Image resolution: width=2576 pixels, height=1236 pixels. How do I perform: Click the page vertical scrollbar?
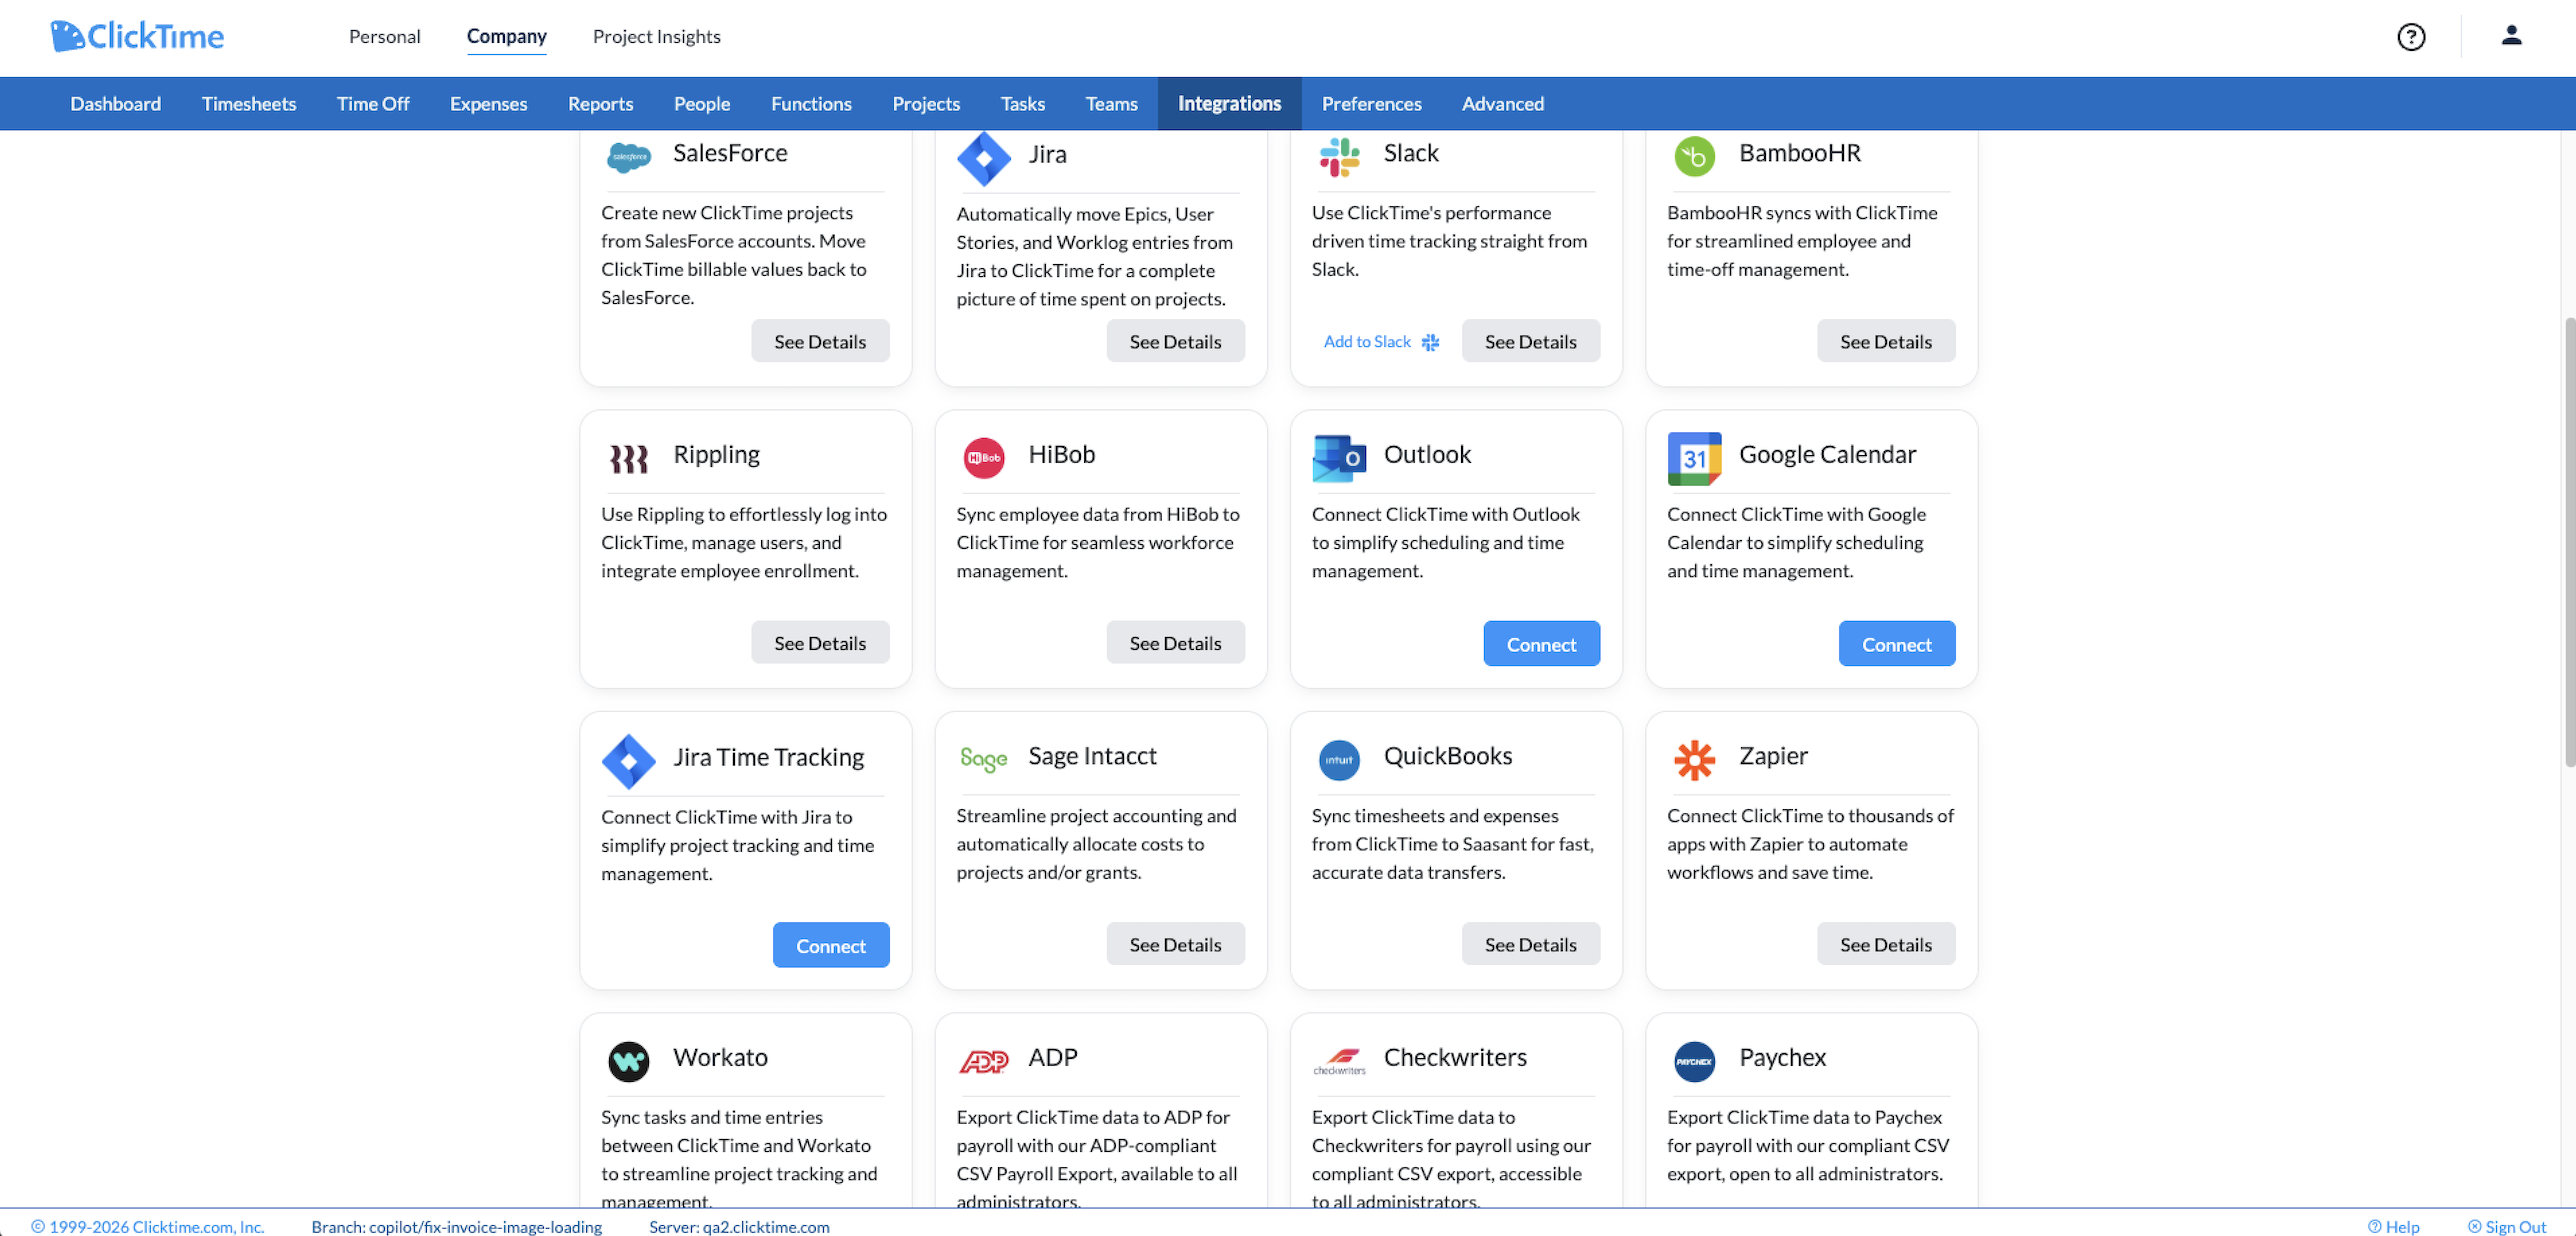point(2568,540)
